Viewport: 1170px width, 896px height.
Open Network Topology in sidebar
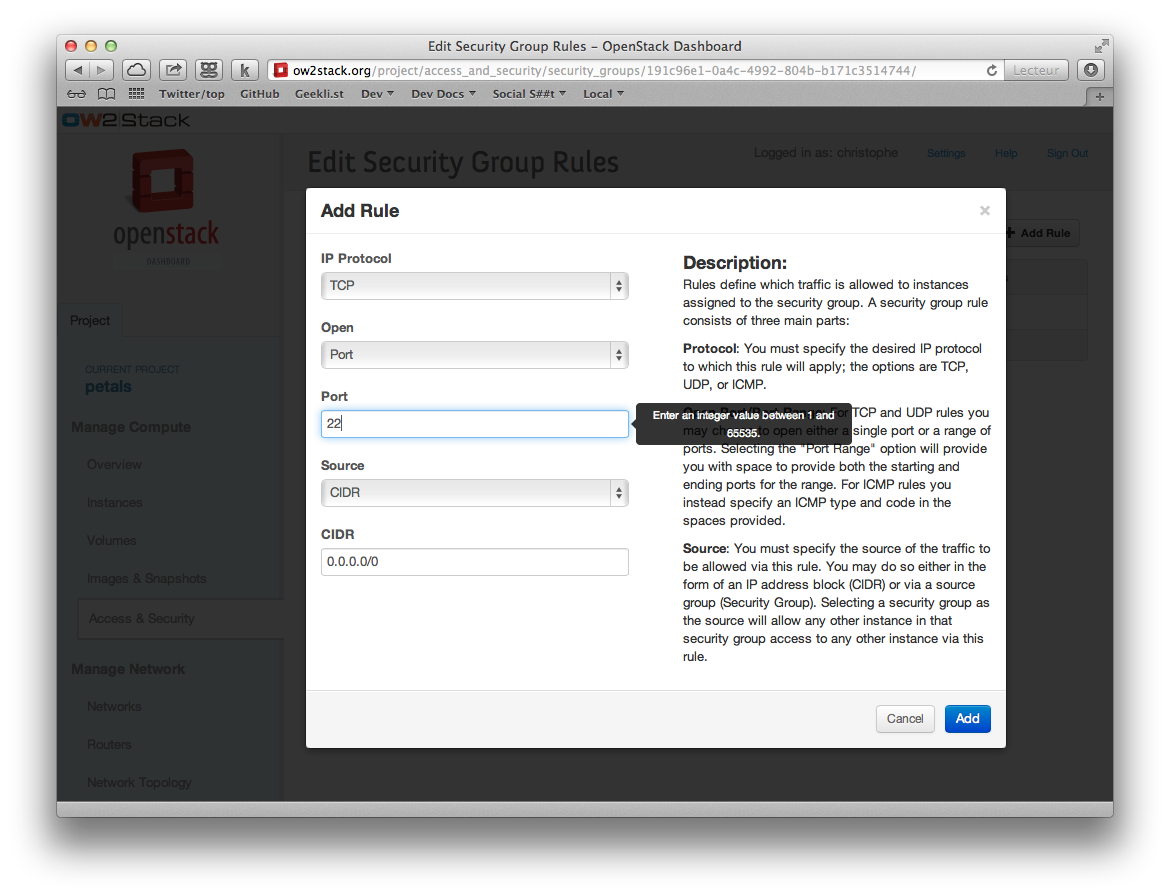pos(139,783)
